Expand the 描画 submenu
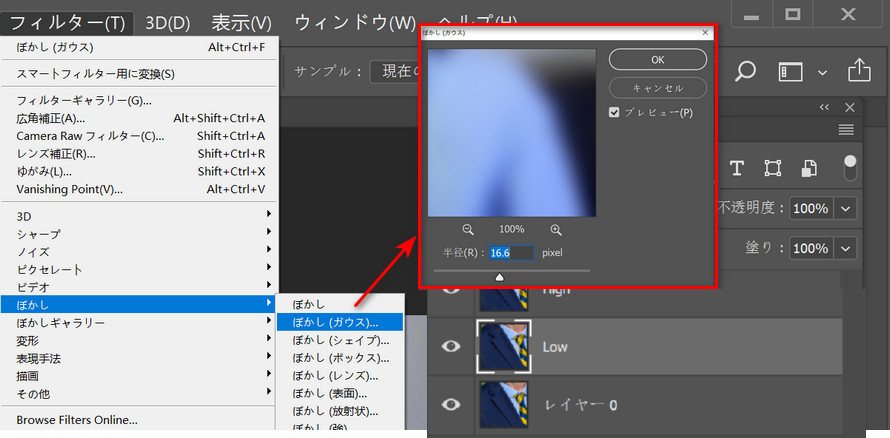The image size is (890, 438). pos(140,376)
